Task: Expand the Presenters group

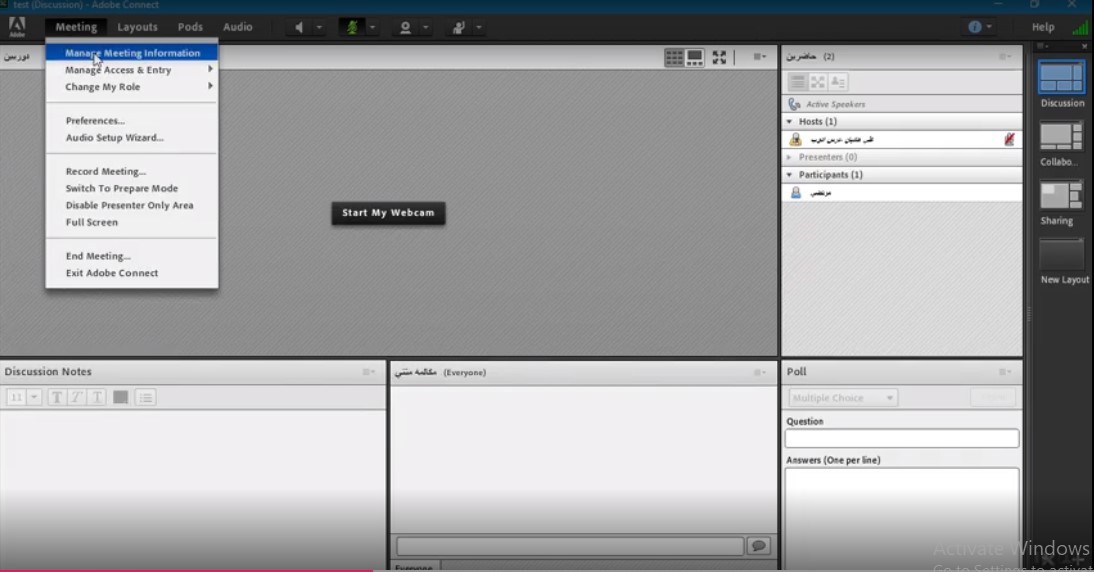Action: tap(790, 157)
